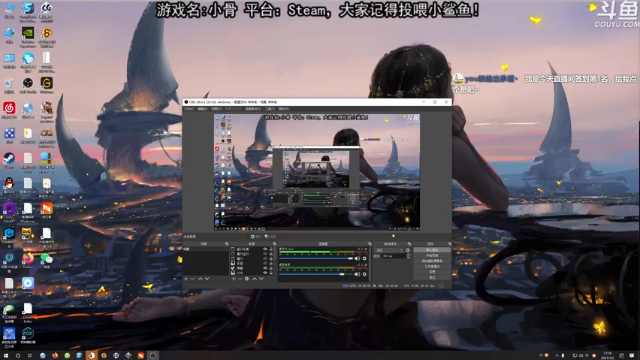This screenshot has height=360, width=640.
Task: Click Start Recording button in Controls
Action: 432,256
